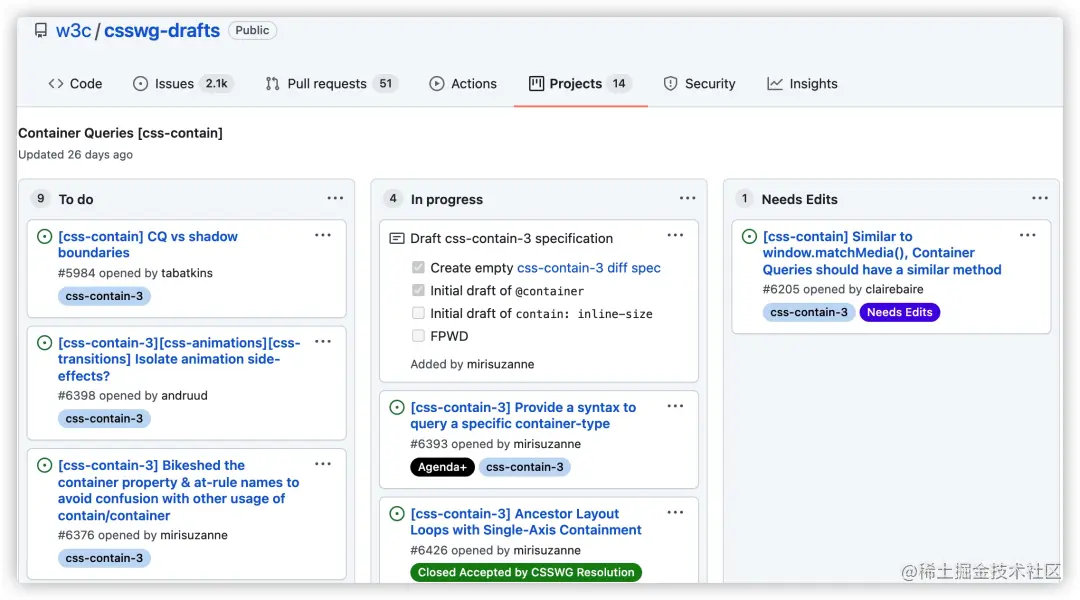Click the open issue icon on Isolate animation side-effects card
This screenshot has height=600, width=1080.
44,343
